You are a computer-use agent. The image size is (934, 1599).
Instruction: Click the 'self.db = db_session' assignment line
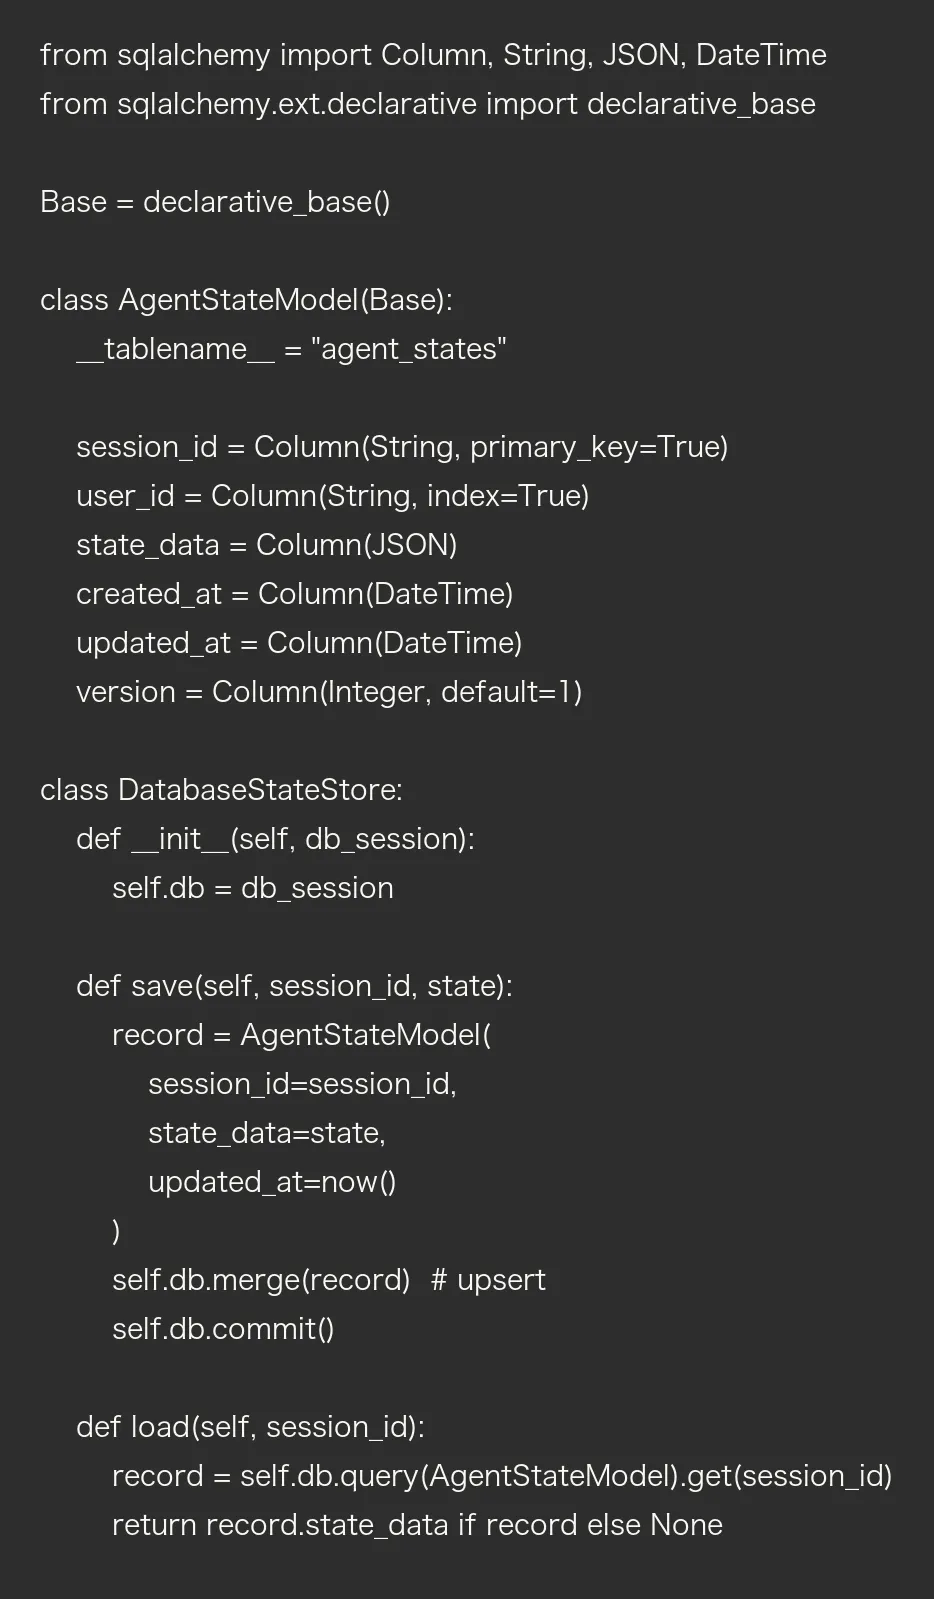253,888
